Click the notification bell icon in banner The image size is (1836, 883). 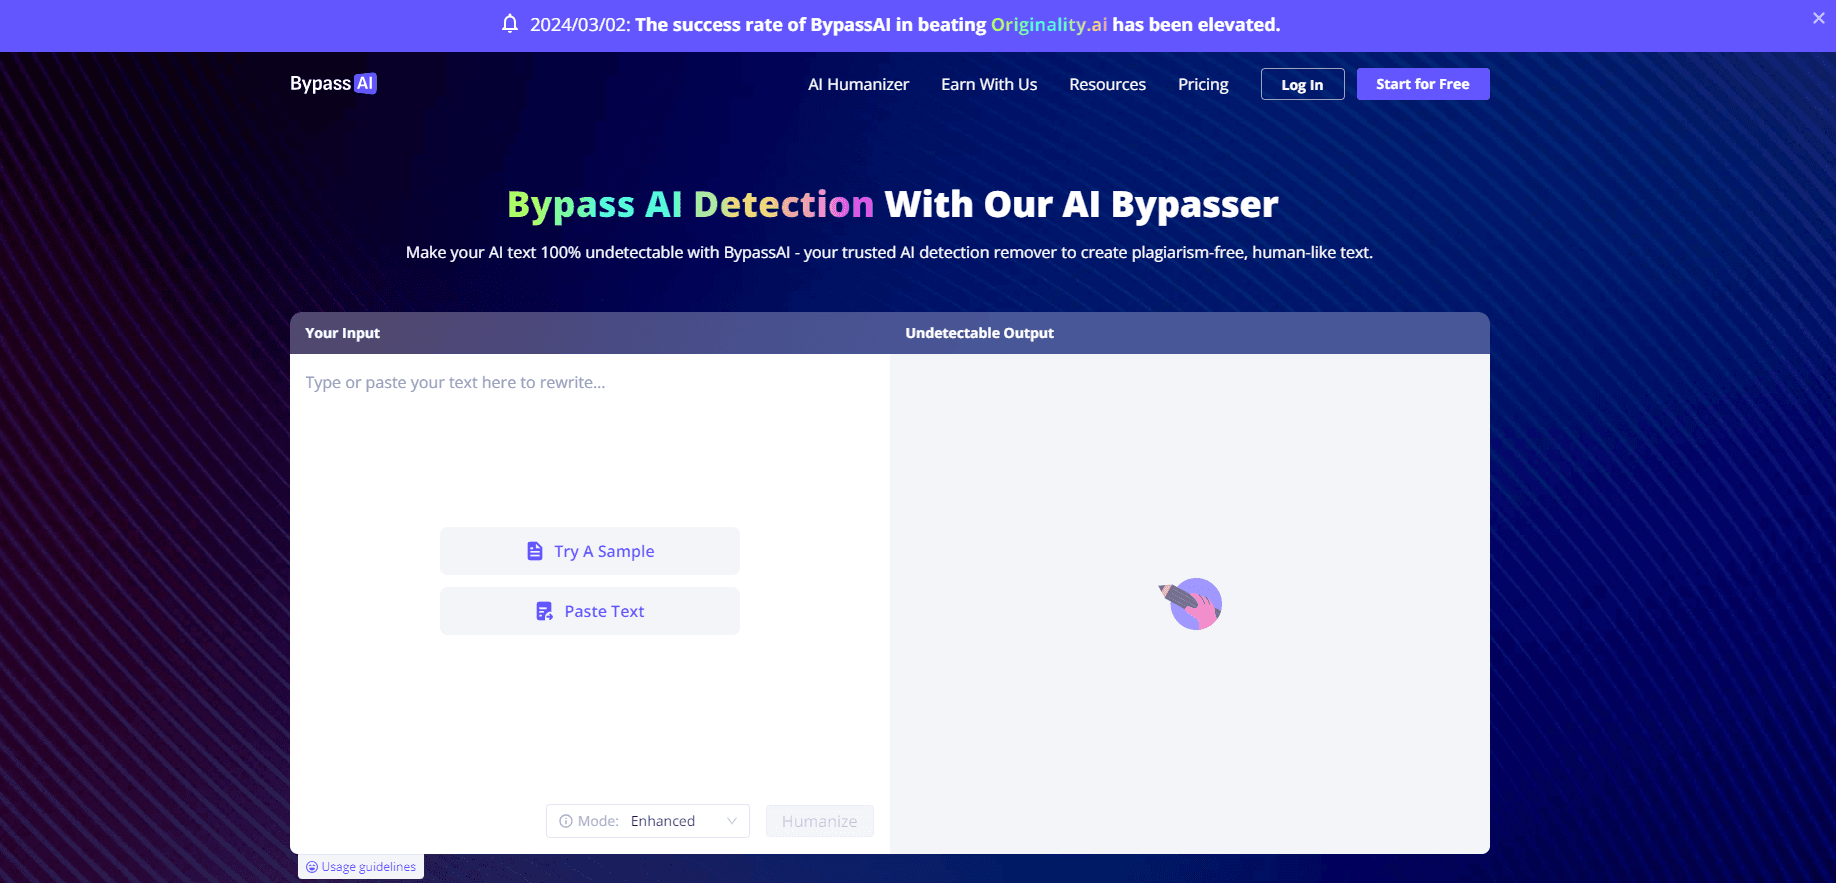pos(510,24)
